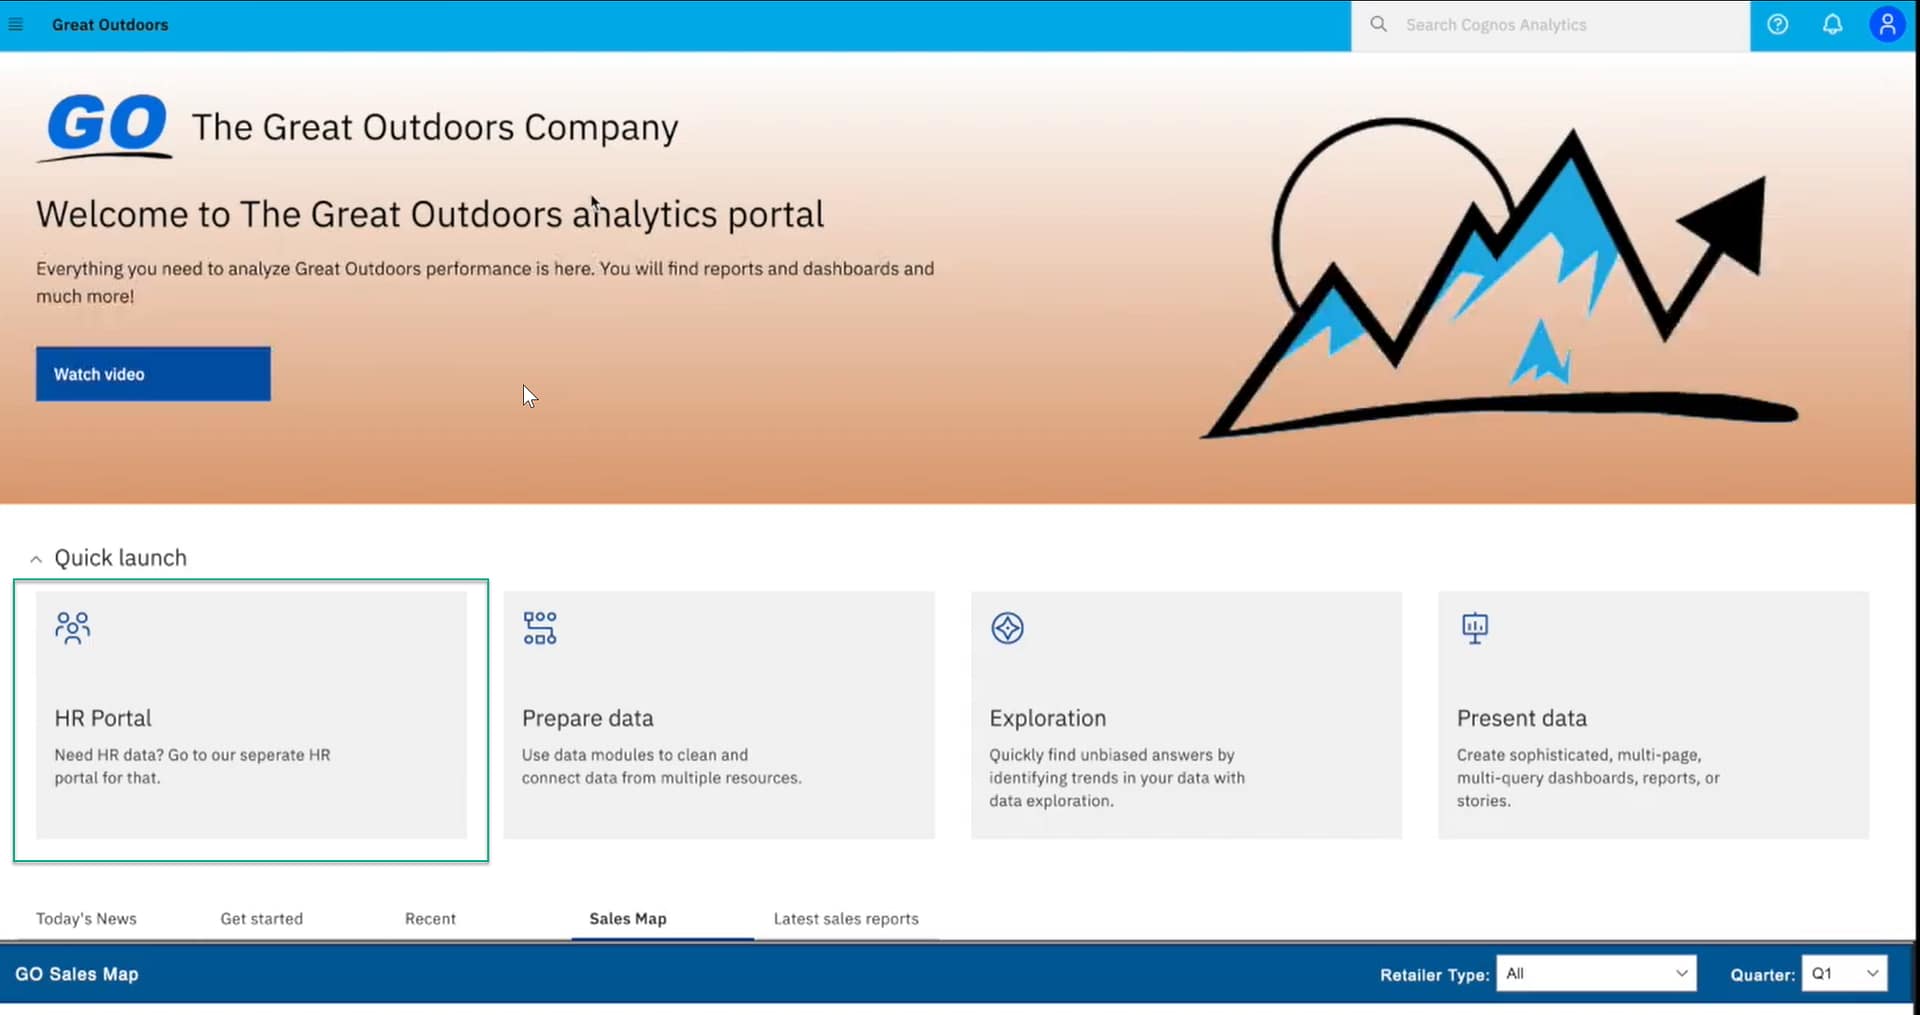Screen dimensions: 1920x1015
Task: Click the Exploration compass icon
Action: pyautogui.click(x=1007, y=628)
